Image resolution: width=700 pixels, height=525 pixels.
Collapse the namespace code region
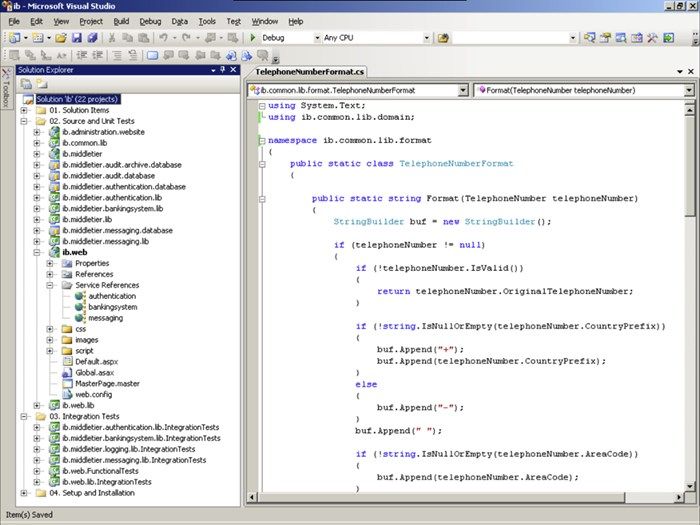261,141
